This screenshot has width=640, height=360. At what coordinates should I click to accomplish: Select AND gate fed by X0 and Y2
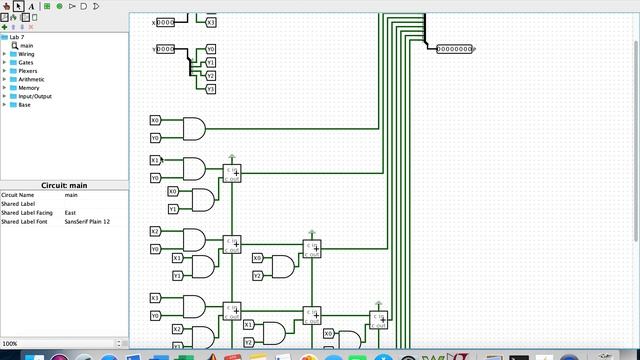(283, 267)
